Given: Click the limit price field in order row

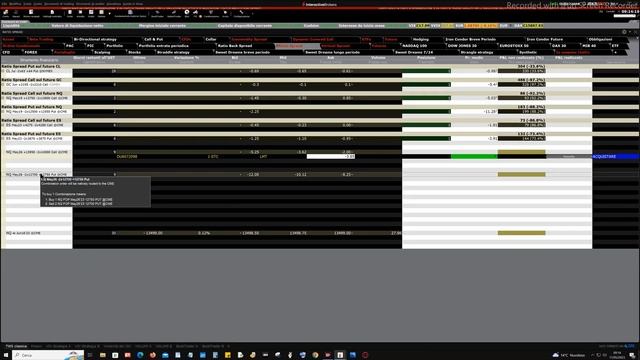Looking at the screenshot, I should click(x=331, y=157).
